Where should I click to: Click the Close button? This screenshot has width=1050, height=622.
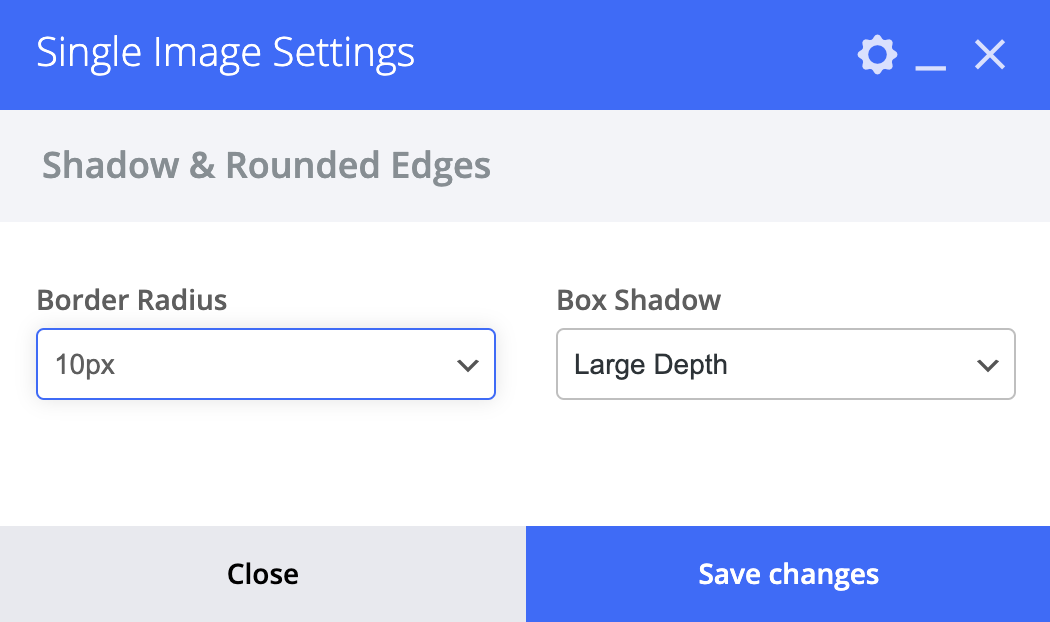[x=262, y=574]
